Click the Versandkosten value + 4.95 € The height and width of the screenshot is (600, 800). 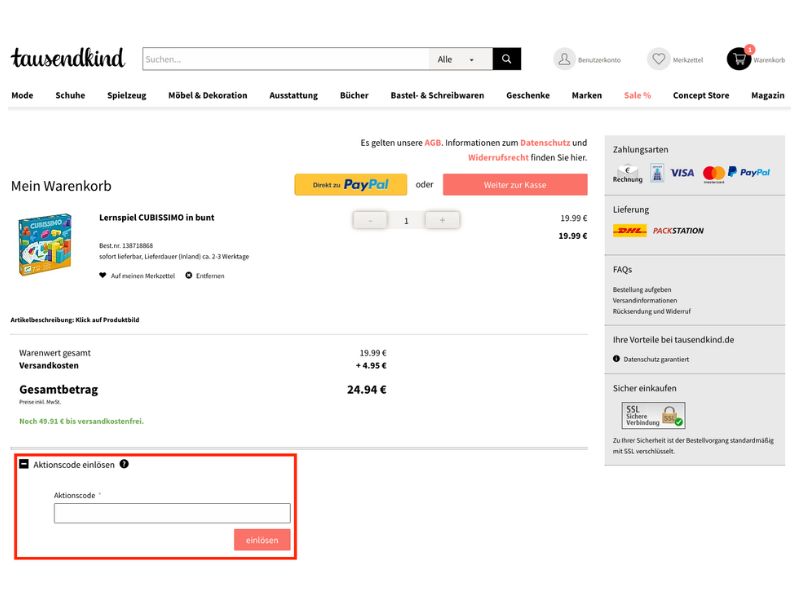[371, 366]
